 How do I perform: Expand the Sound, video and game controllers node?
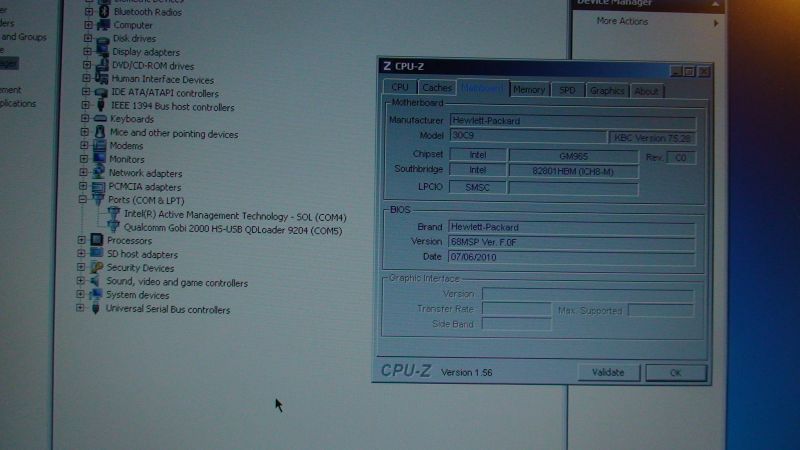pos(81,281)
